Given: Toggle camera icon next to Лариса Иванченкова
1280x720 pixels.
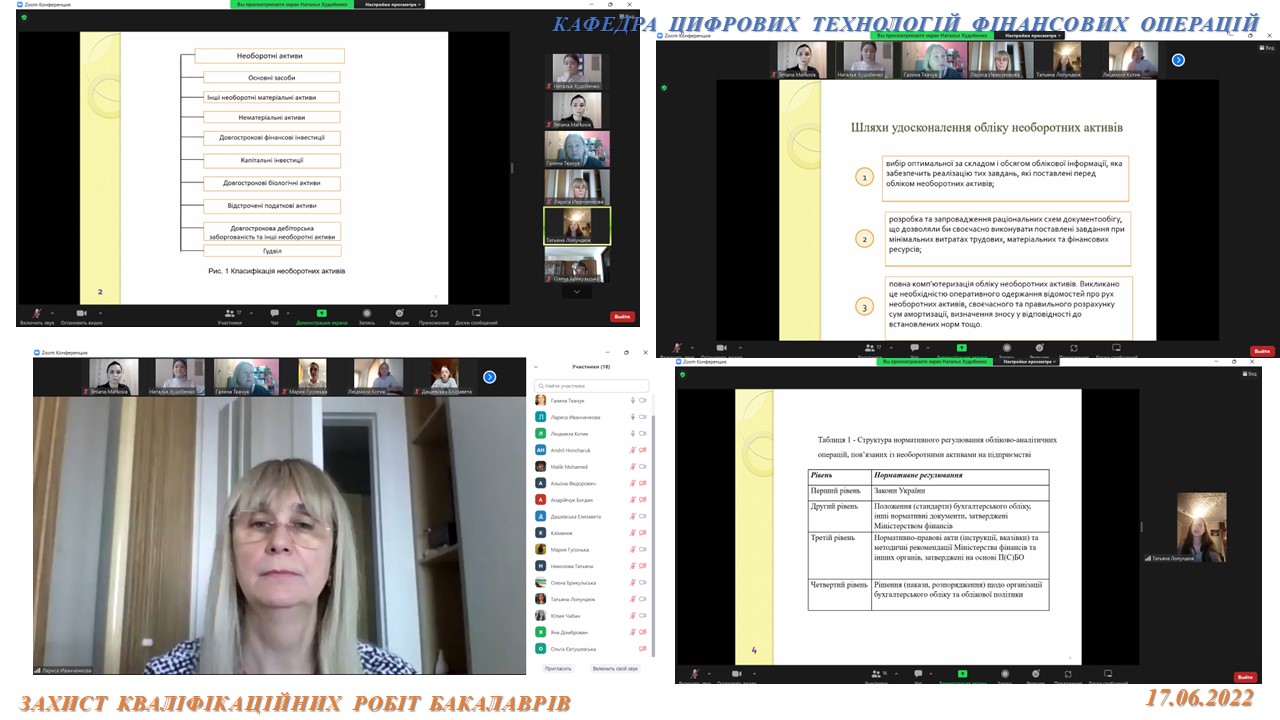Looking at the screenshot, I should point(643,417).
